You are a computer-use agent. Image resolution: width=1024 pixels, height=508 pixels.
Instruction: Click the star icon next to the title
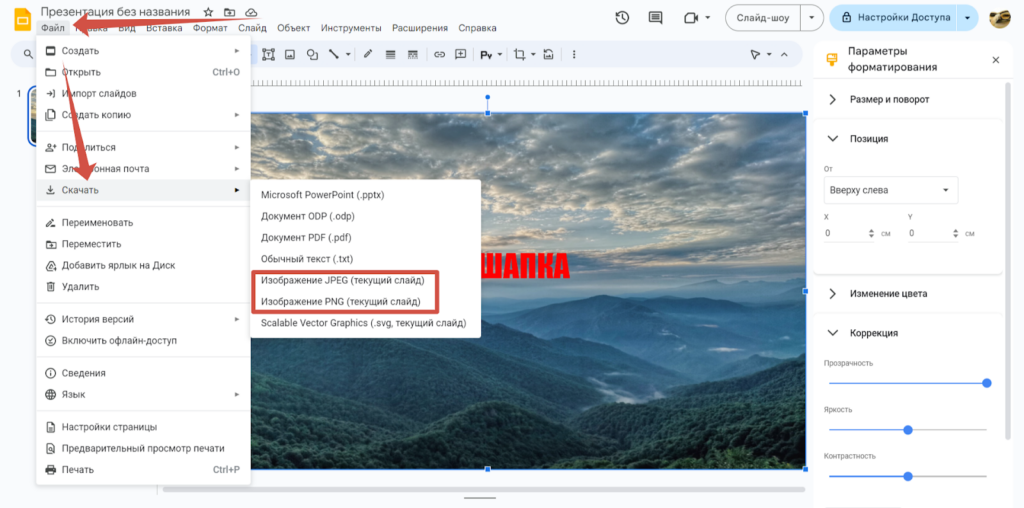pyautogui.click(x=208, y=12)
